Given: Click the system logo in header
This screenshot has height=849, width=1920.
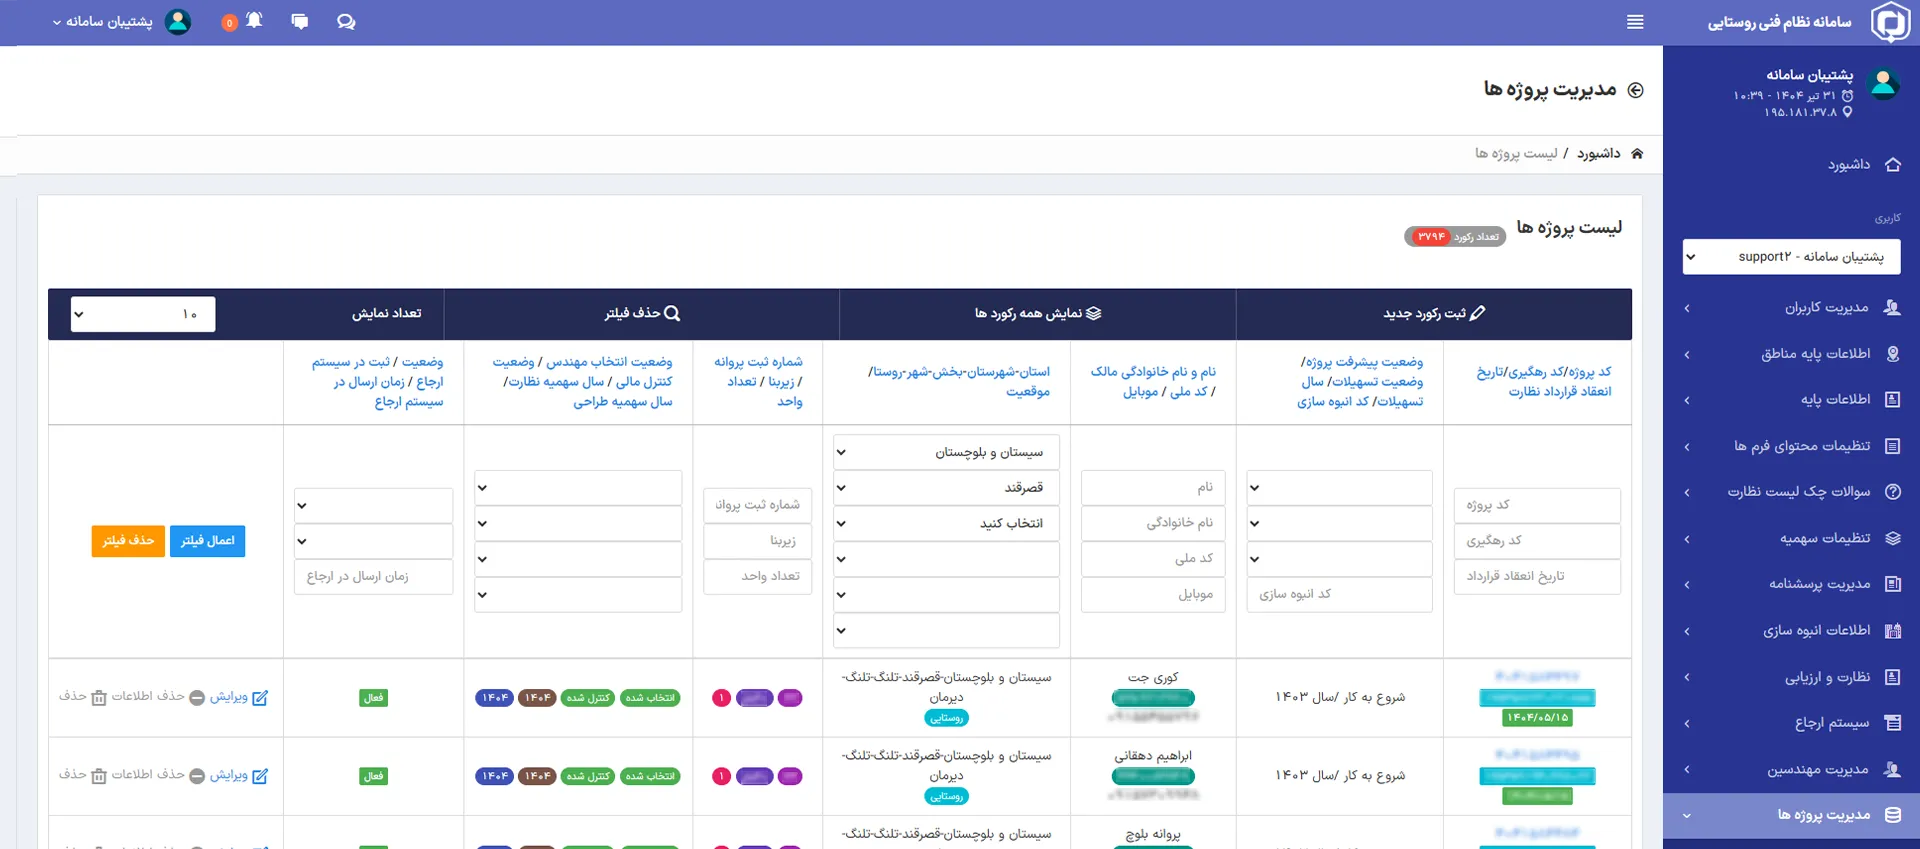Looking at the screenshot, I should click(1890, 22).
